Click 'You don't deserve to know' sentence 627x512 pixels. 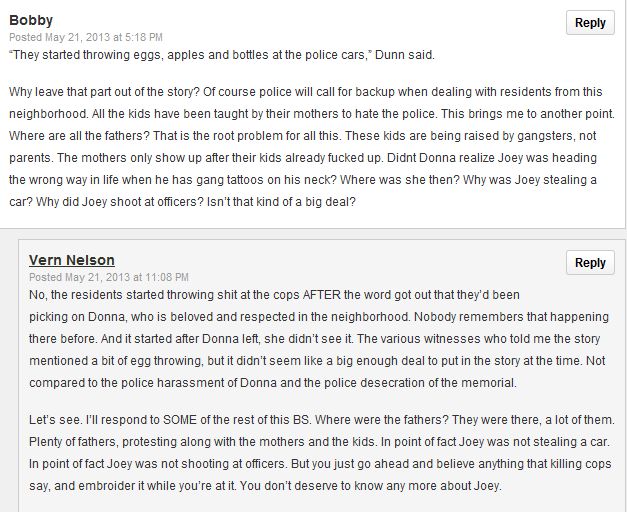(370, 486)
